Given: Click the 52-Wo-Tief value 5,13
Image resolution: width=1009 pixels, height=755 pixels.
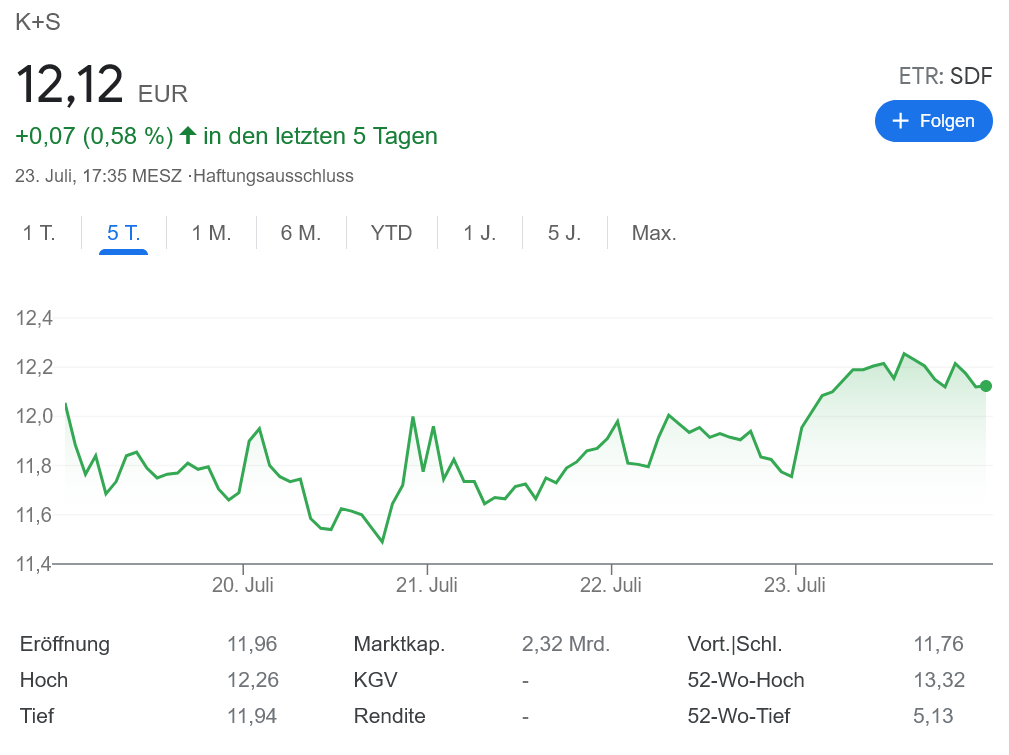Looking at the screenshot, I should click(933, 716).
